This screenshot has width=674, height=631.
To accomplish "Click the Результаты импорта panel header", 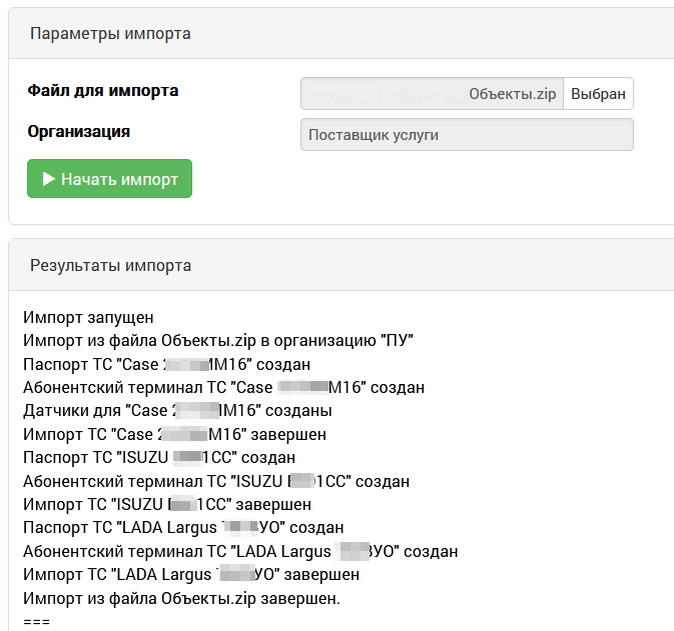I will [x=341, y=265].
